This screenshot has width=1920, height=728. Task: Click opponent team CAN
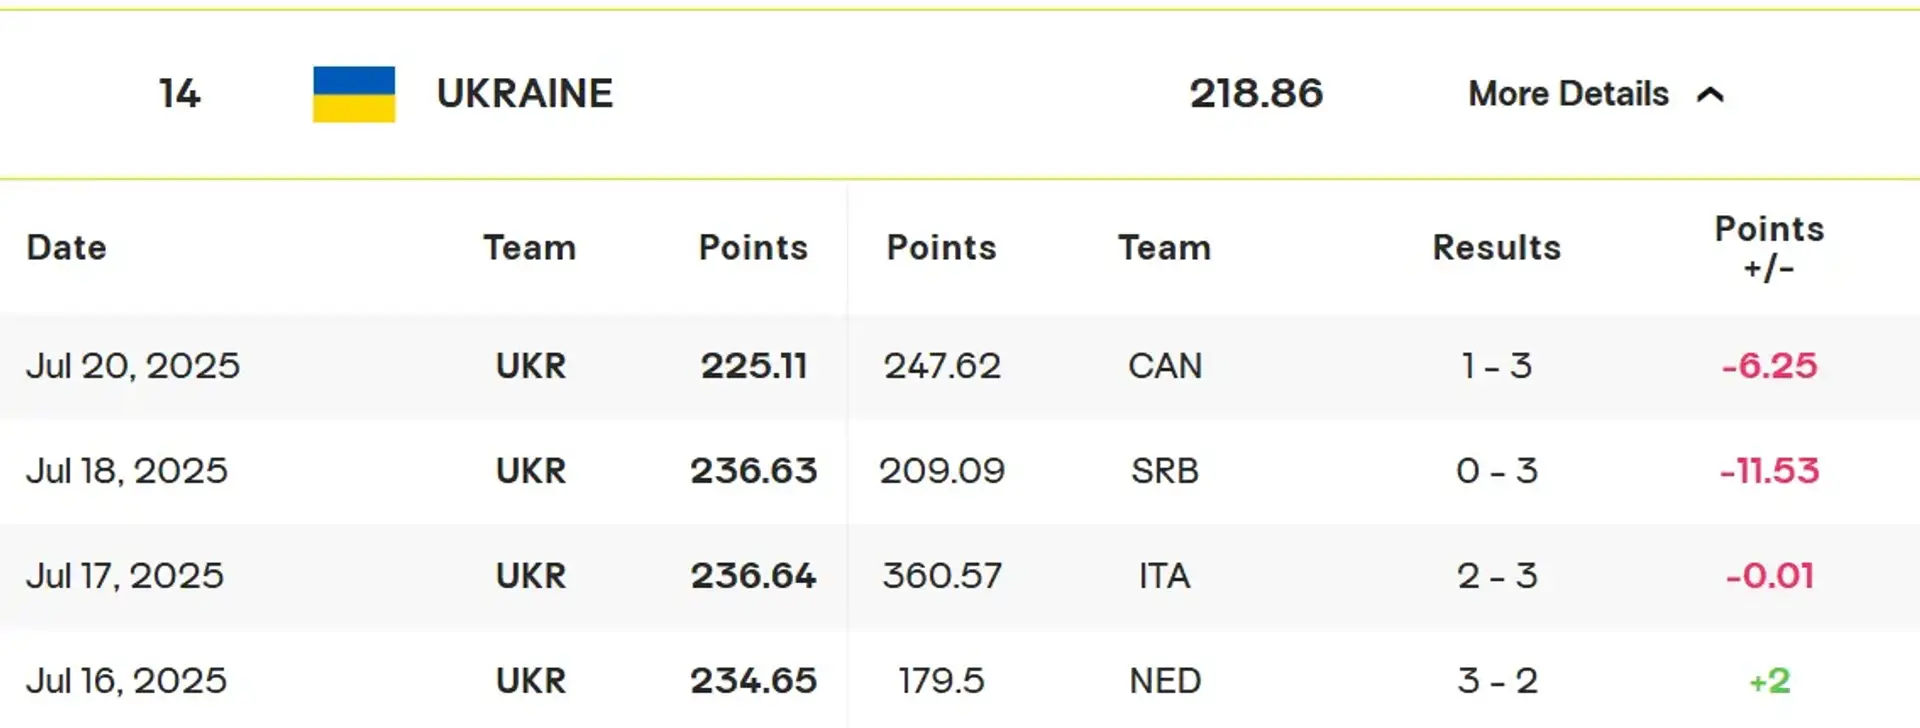pyautogui.click(x=1165, y=366)
